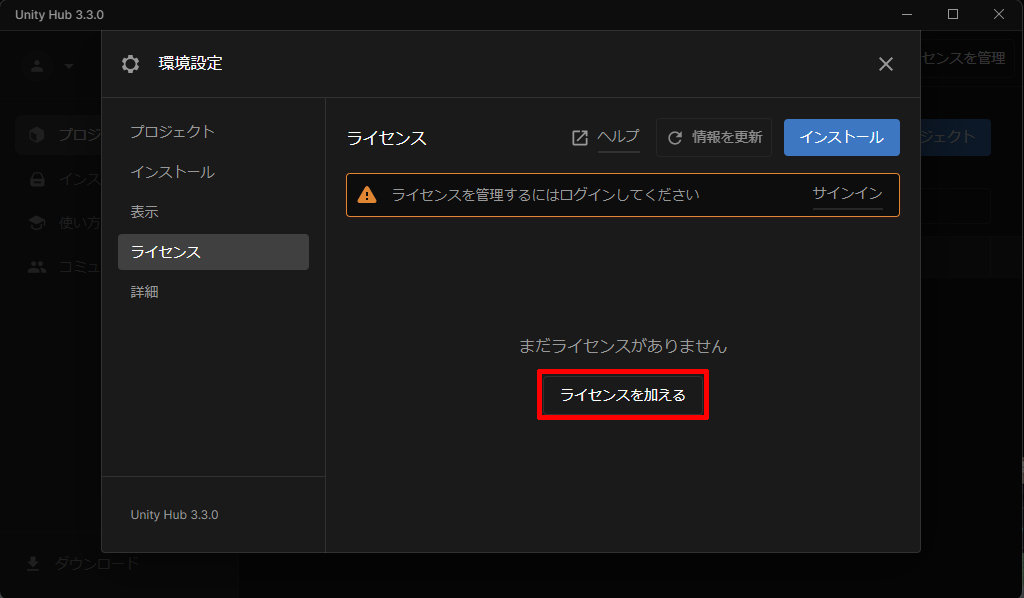The height and width of the screenshot is (598, 1024).
Task: Switch to the 表示 settings tab
Action: tap(144, 212)
